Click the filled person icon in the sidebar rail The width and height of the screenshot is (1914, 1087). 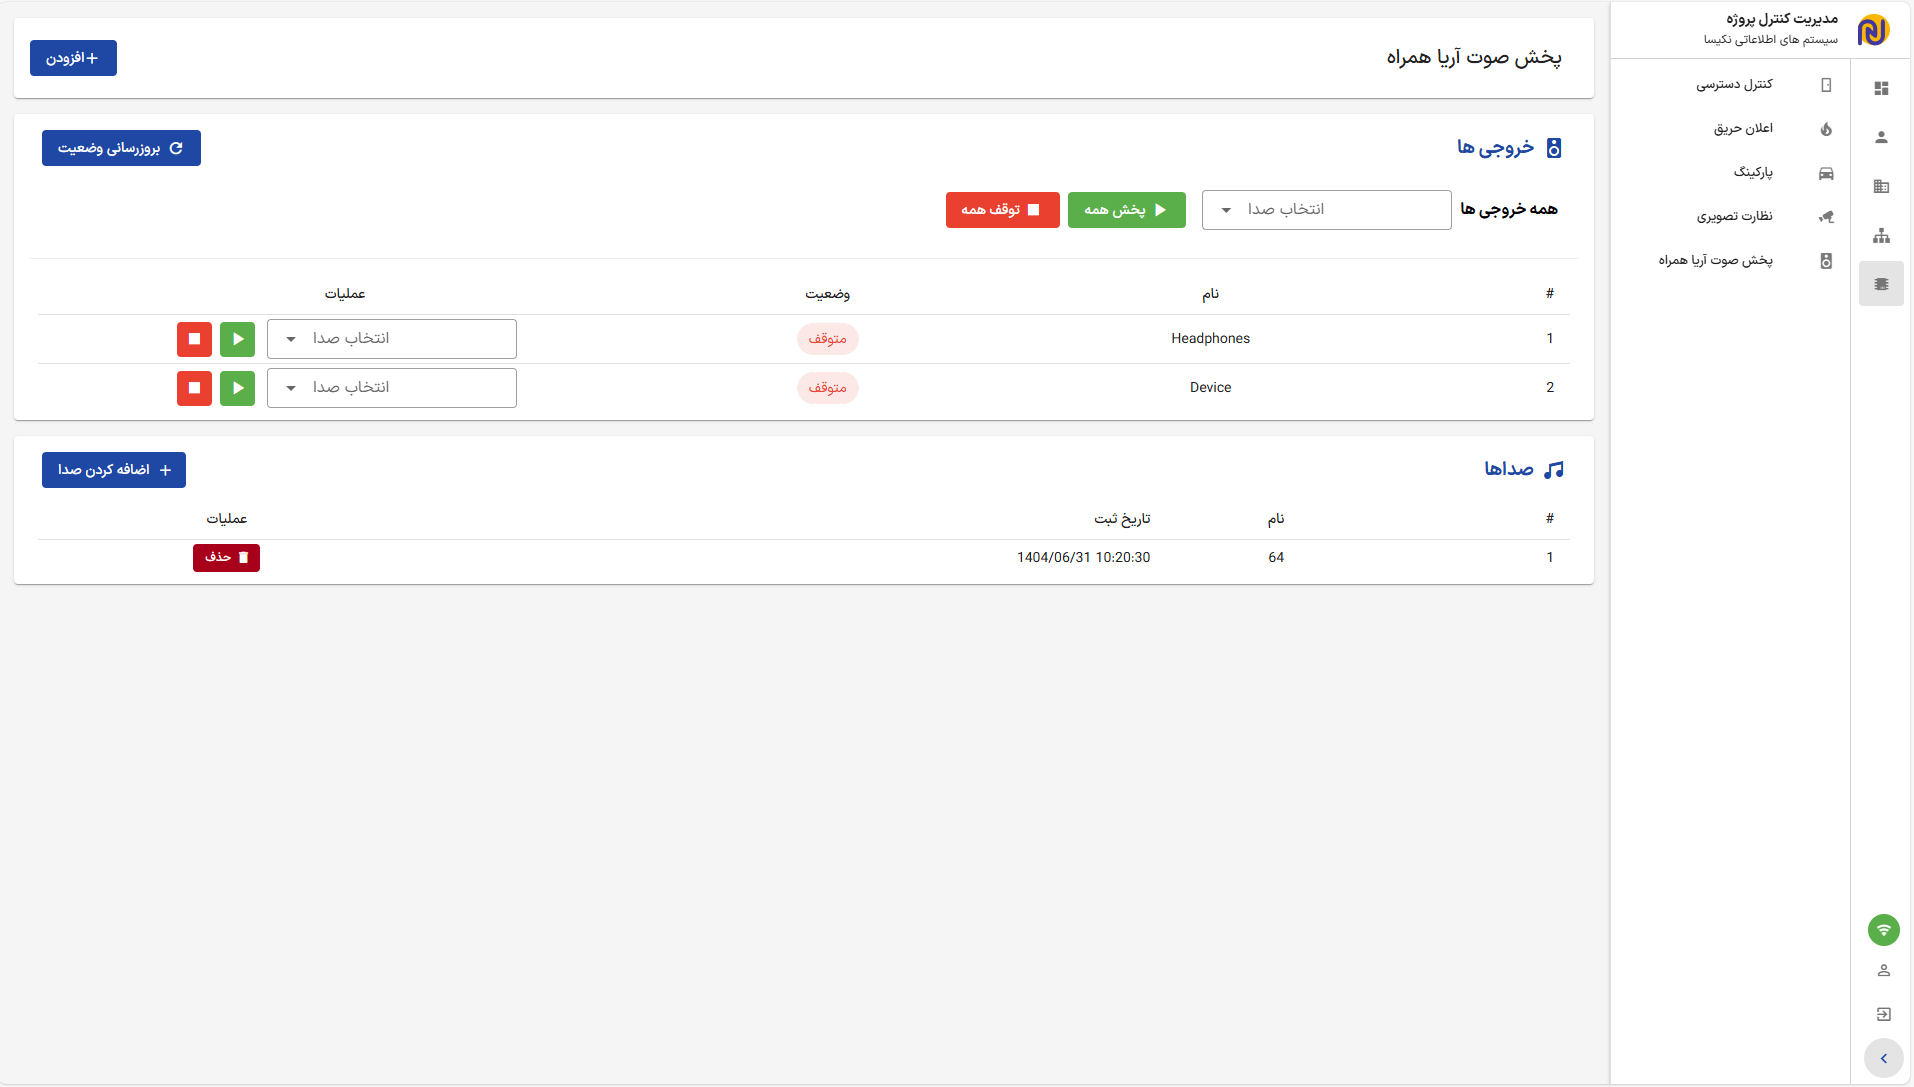pos(1881,137)
